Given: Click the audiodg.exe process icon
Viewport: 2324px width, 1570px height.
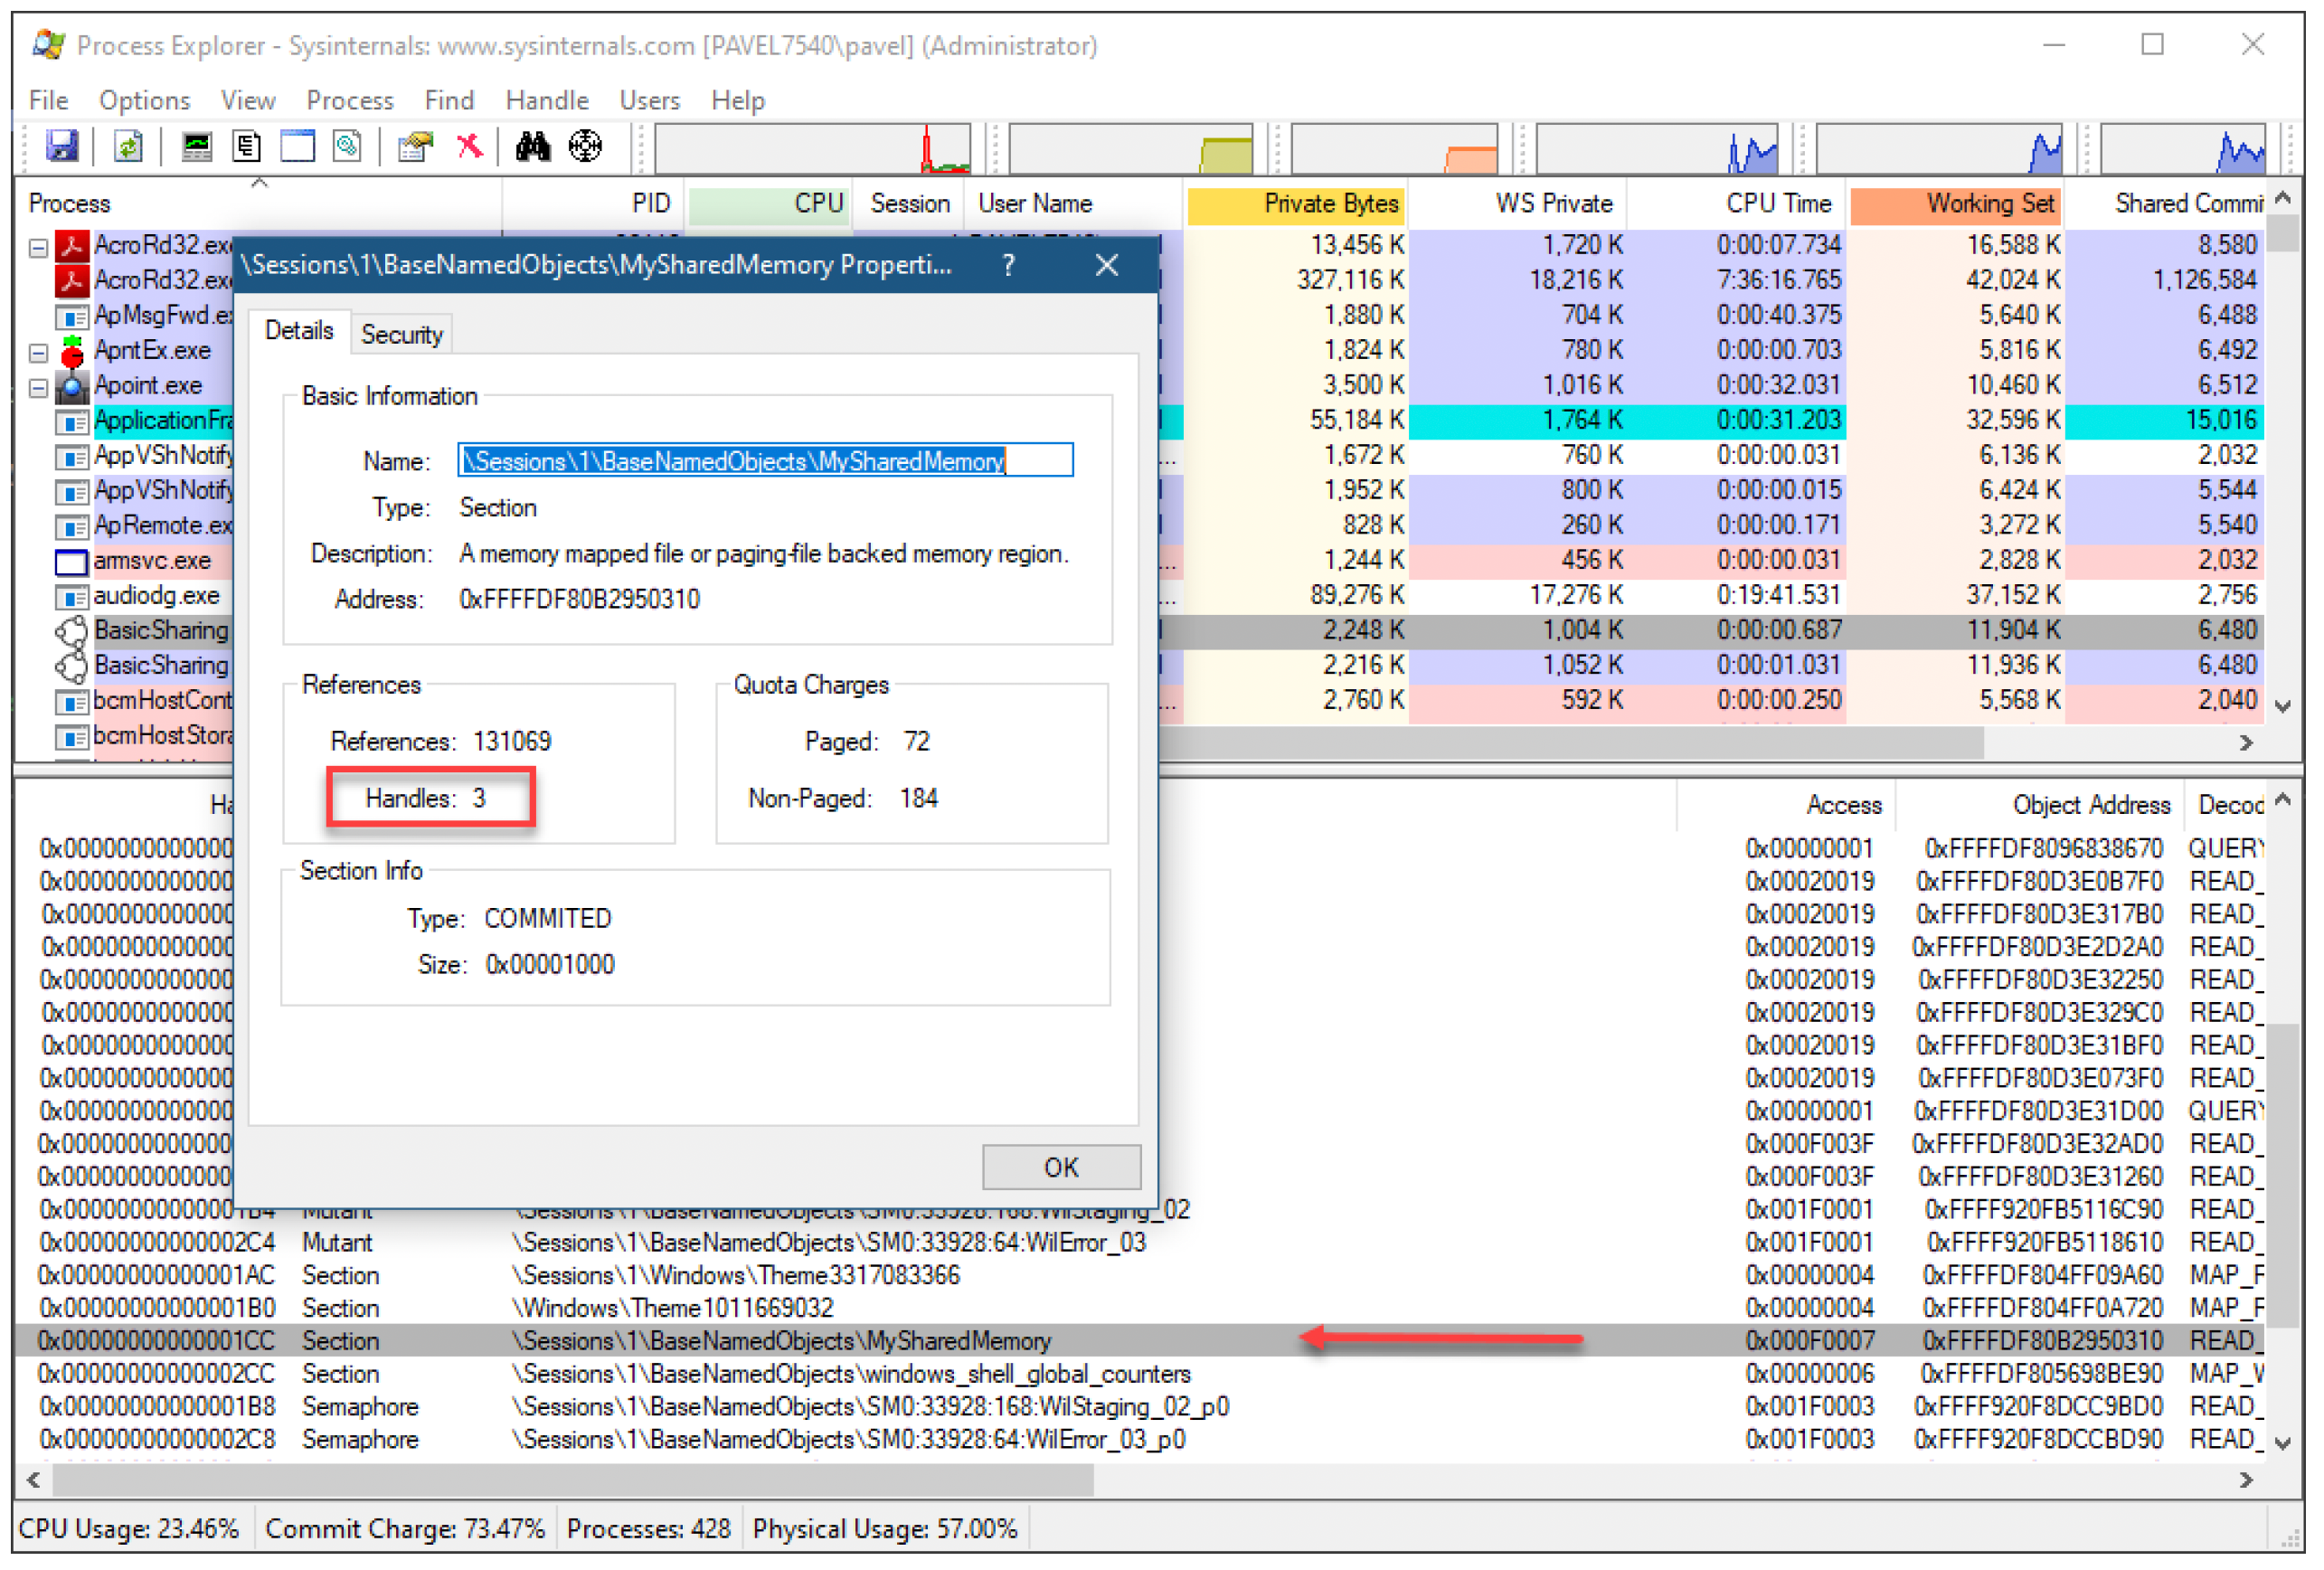Looking at the screenshot, I should pos(71,597).
